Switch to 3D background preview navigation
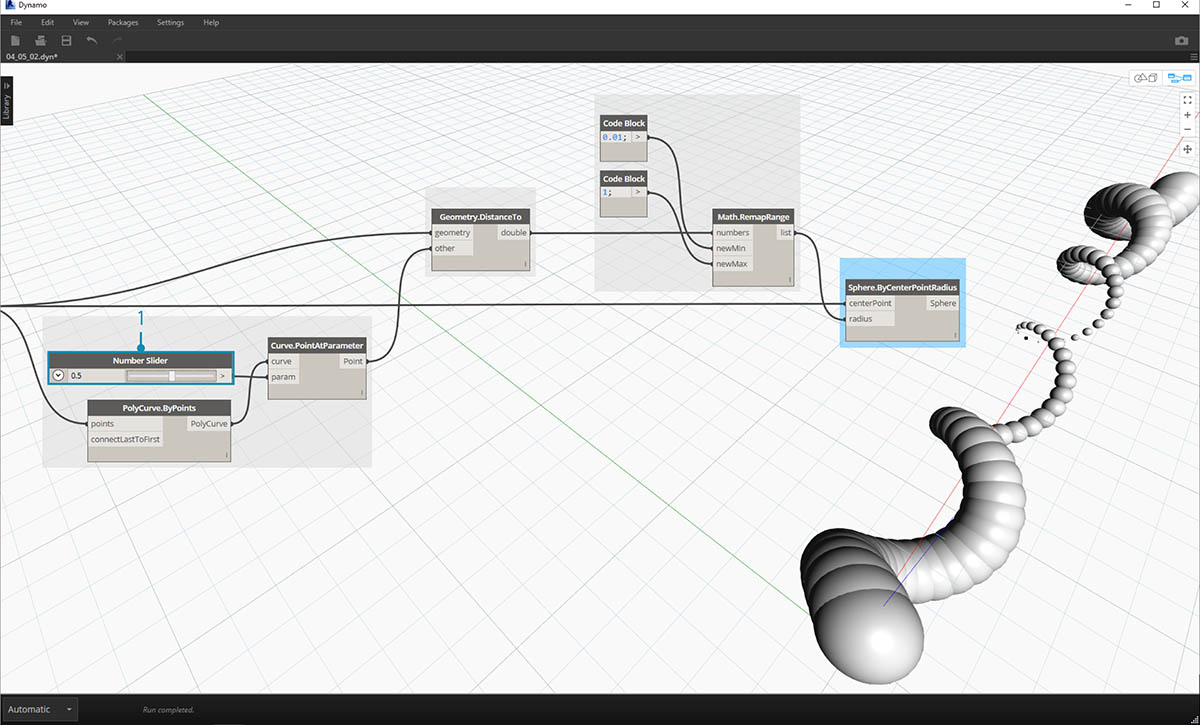This screenshot has width=1200, height=725. 1145,77
